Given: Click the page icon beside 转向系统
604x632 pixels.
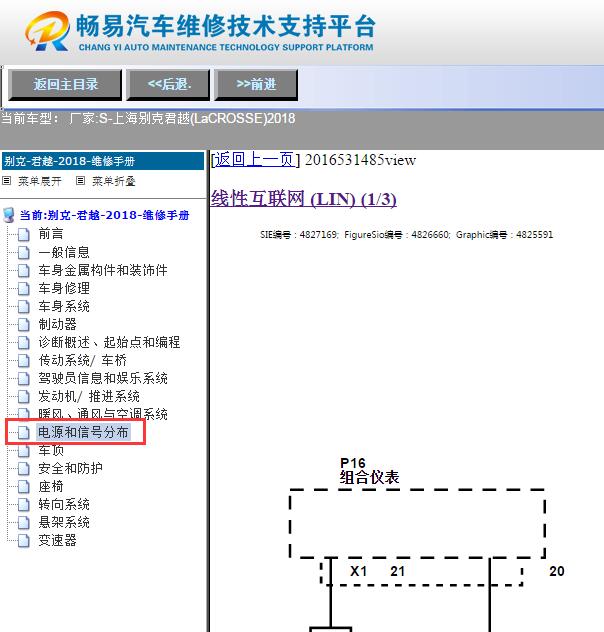Looking at the screenshot, I should point(23,505).
